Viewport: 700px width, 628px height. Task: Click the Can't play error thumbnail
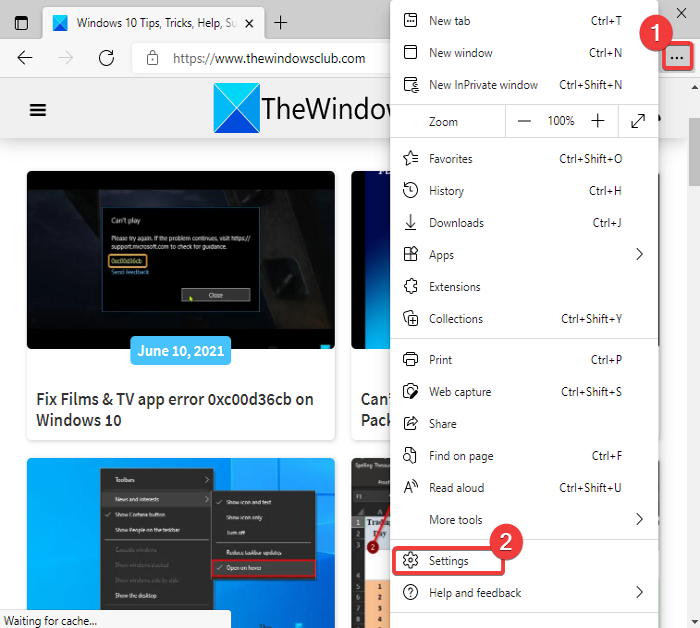tap(181, 260)
